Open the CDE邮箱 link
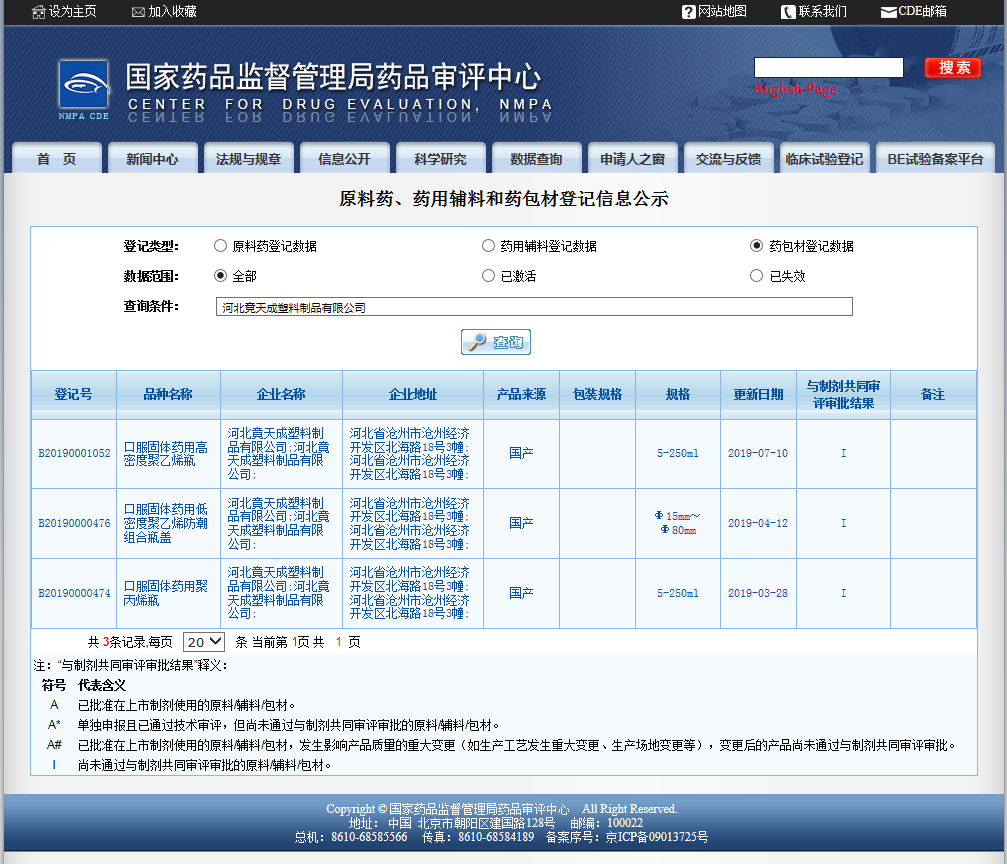Screen dimensions: 1007x864 point(922,12)
